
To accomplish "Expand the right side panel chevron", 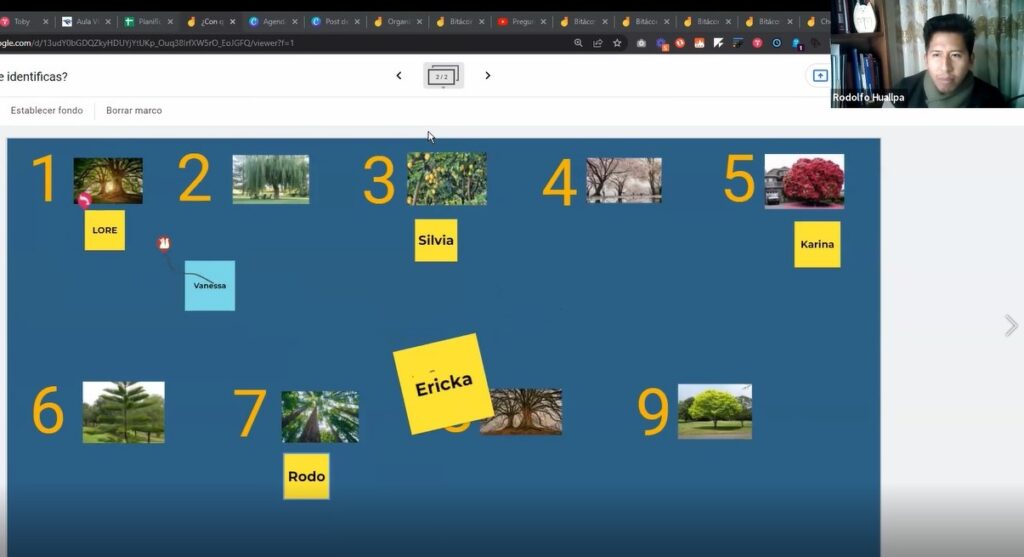I will [x=1011, y=325].
